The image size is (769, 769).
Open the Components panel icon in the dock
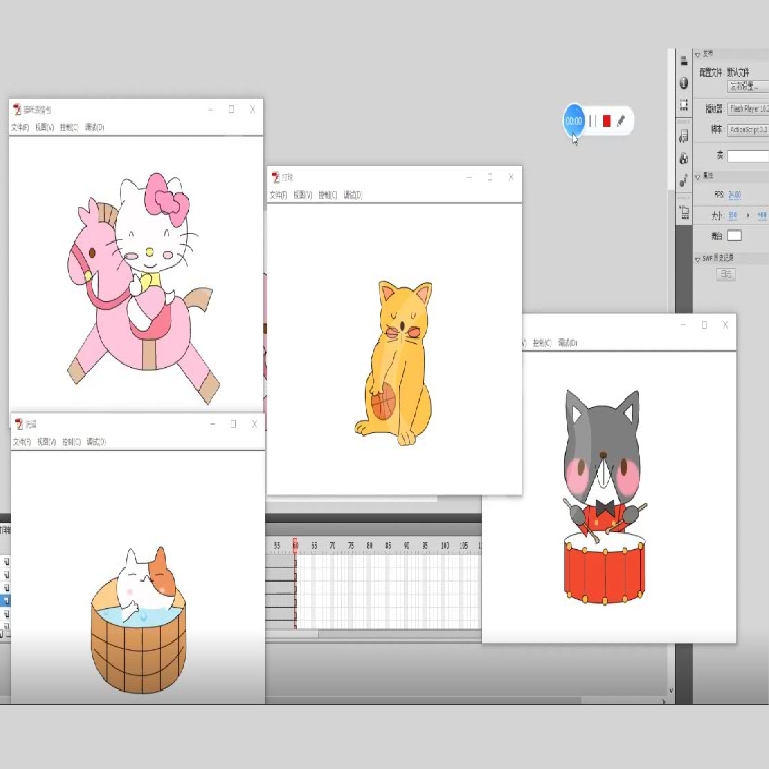click(x=684, y=158)
